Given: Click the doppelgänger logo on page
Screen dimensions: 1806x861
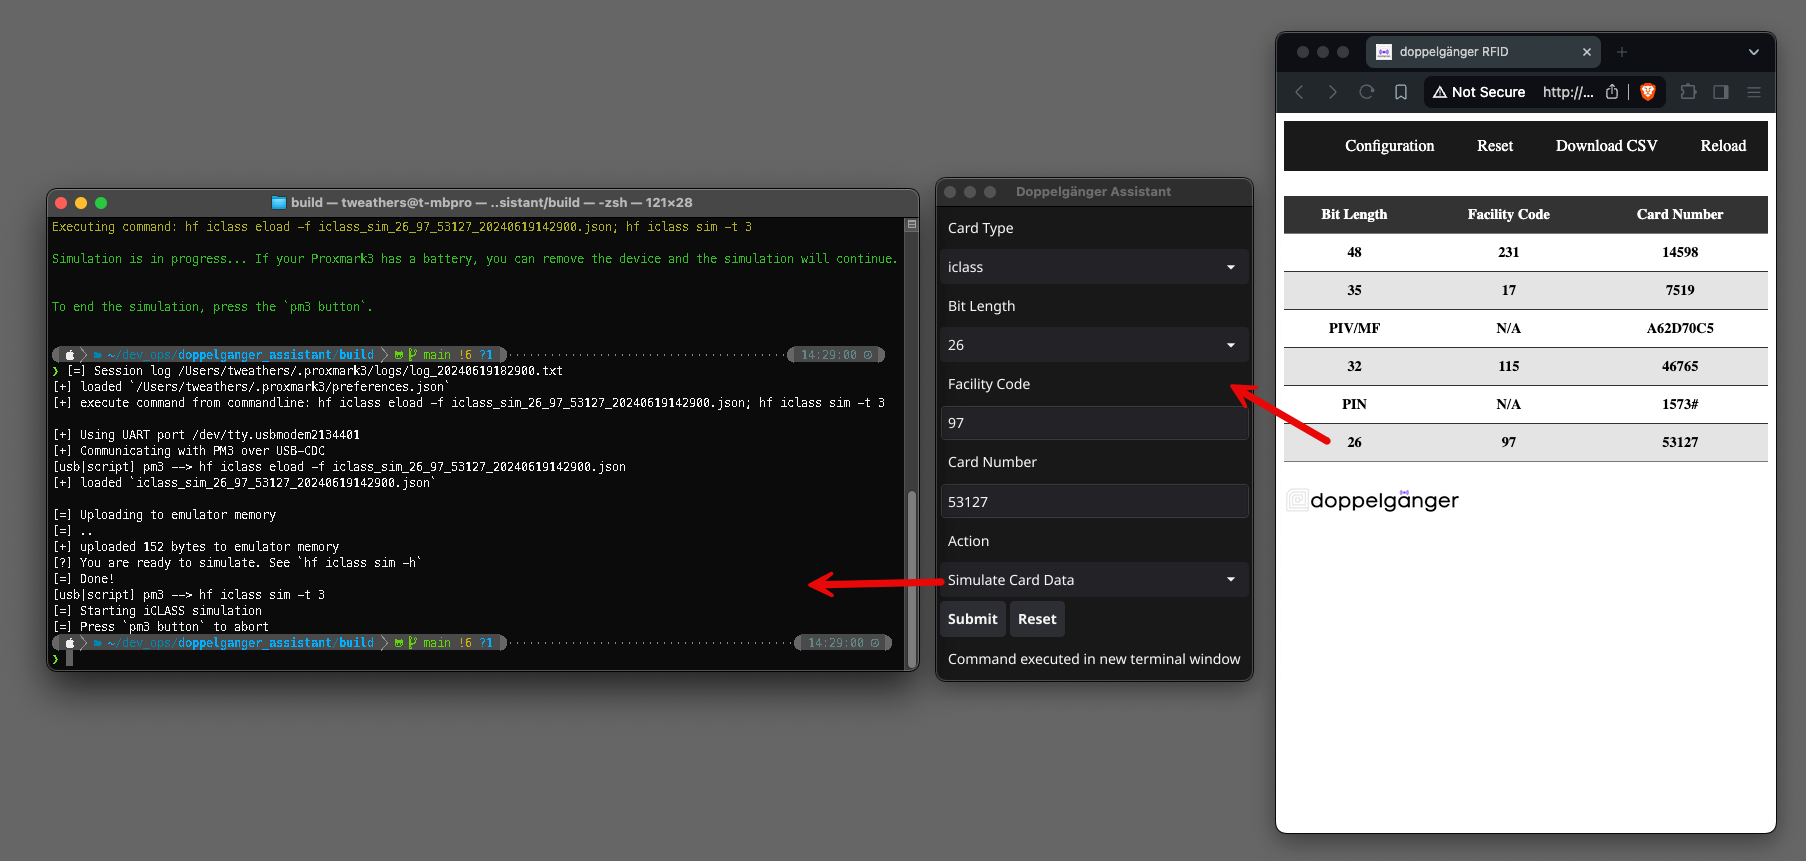Looking at the screenshot, I should coord(1373,500).
